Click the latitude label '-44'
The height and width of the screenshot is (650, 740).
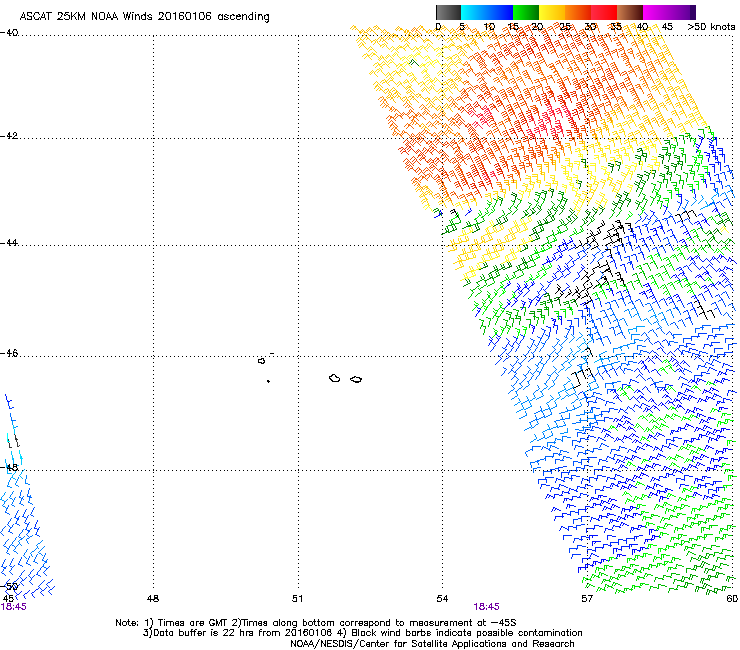click(9, 243)
